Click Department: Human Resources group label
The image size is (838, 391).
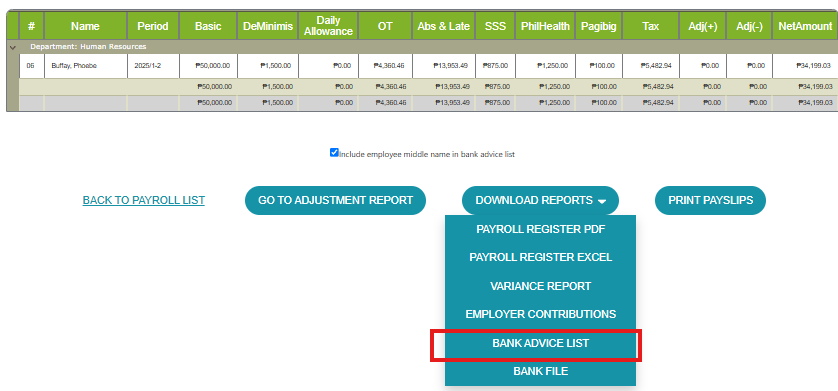(x=88, y=47)
